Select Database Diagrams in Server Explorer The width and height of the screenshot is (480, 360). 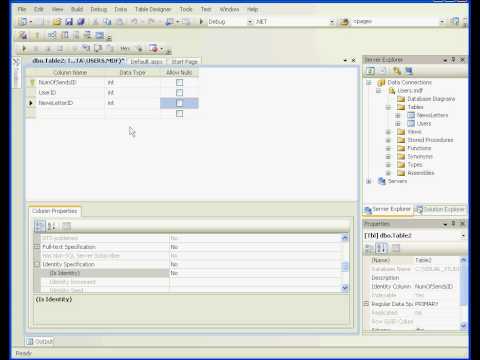[431, 99]
